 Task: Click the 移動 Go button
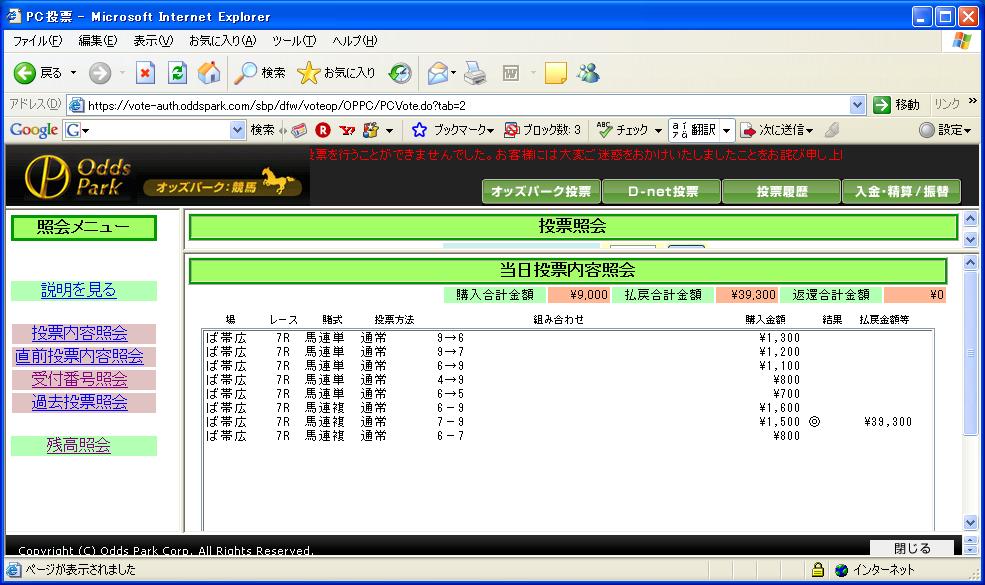(898, 105)
